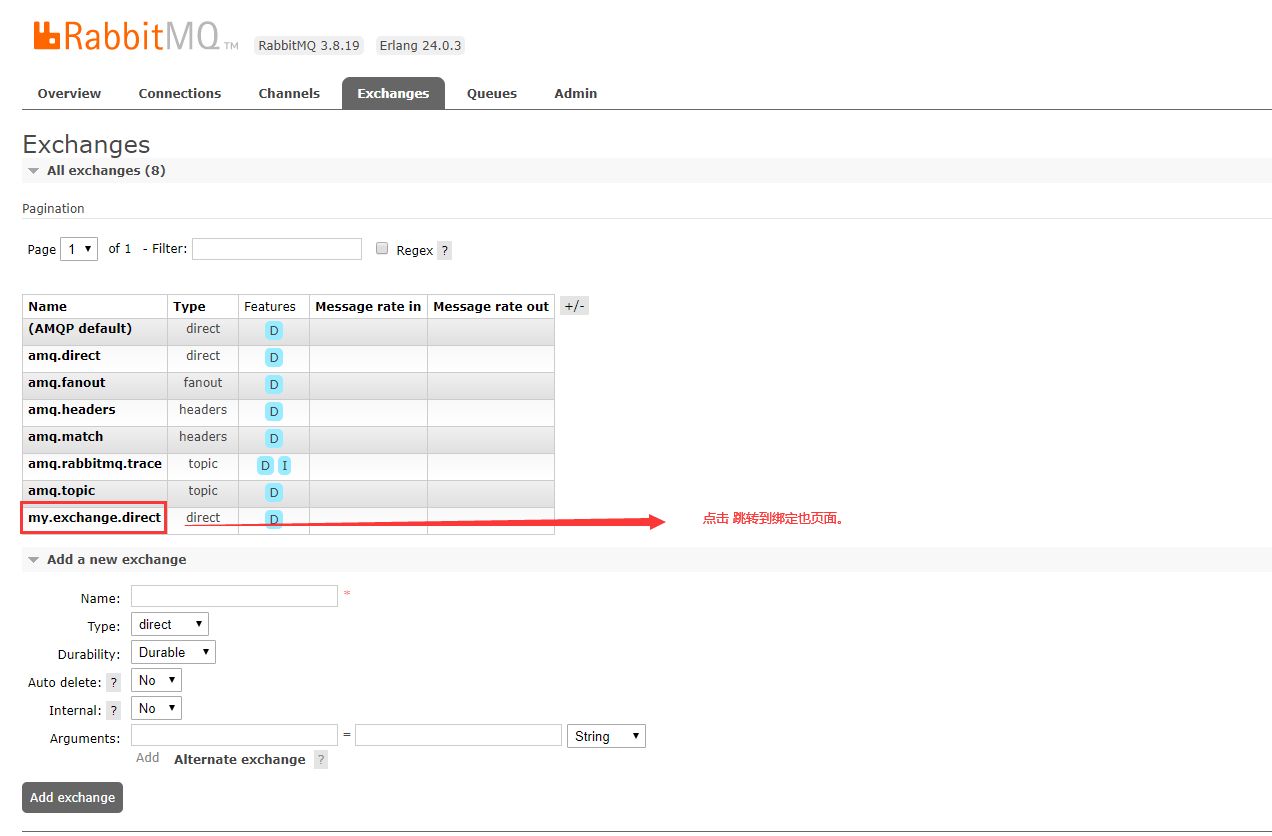
Task: Click the D feature badge for amq.fanout
Action: [x=274, y=384]
